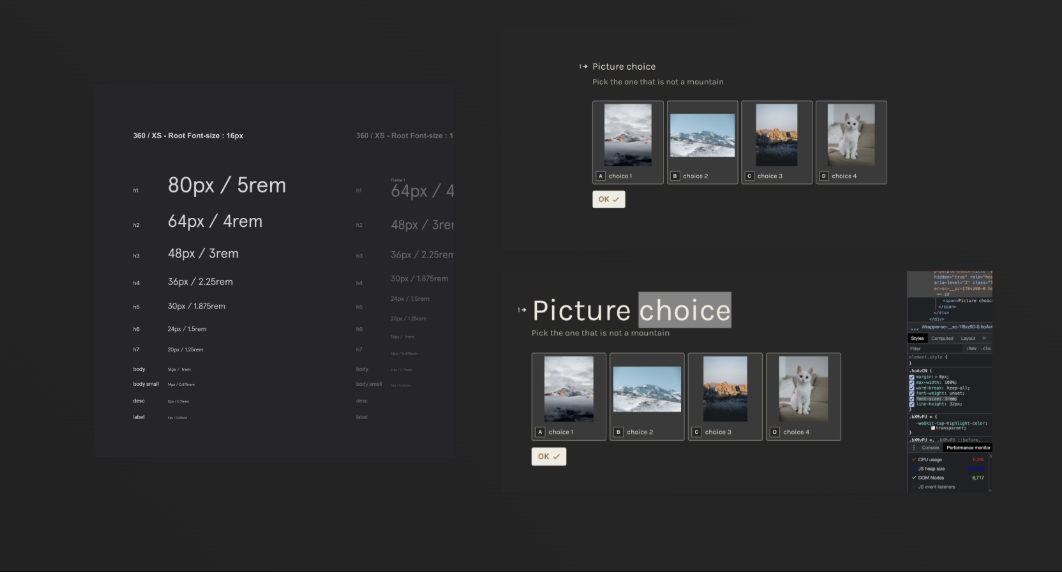Open the drawer's three-dot menu beside the Console tab
The height and width of the screenshot is (572, 1062).
[913, 447]
